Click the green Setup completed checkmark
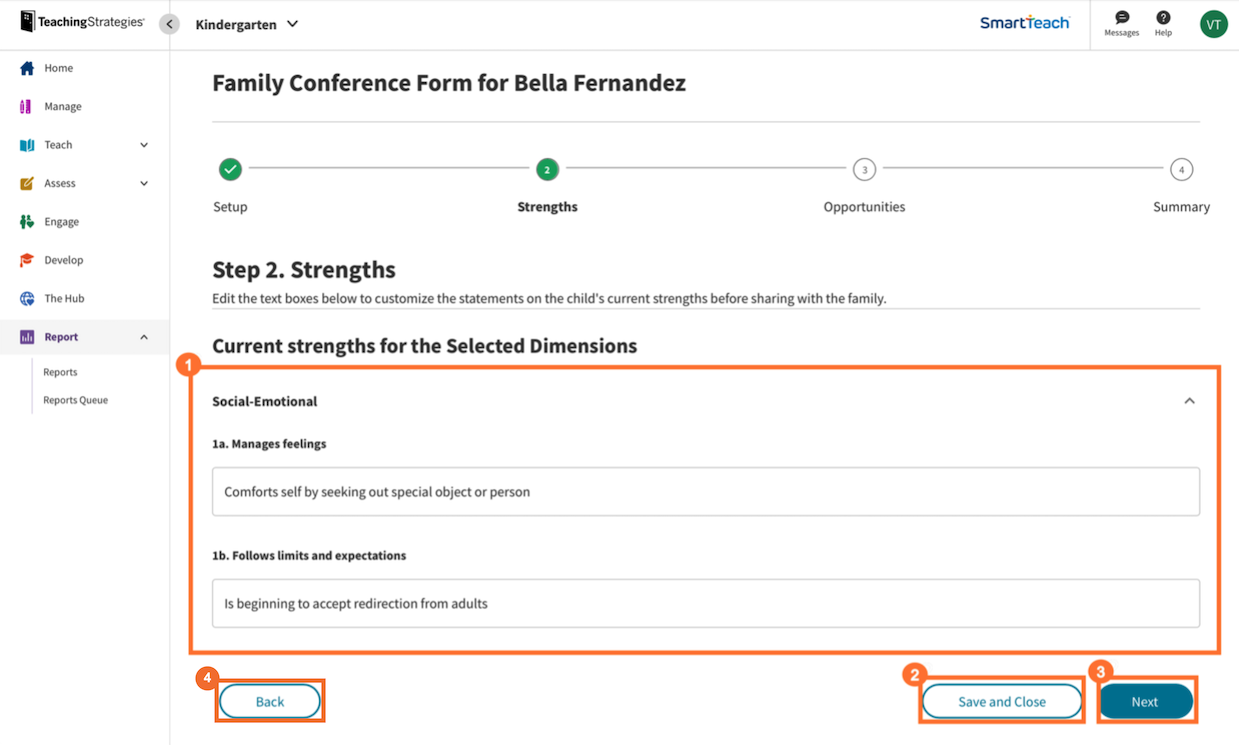This screenshot has height=745, width=1239. [230, 169]
